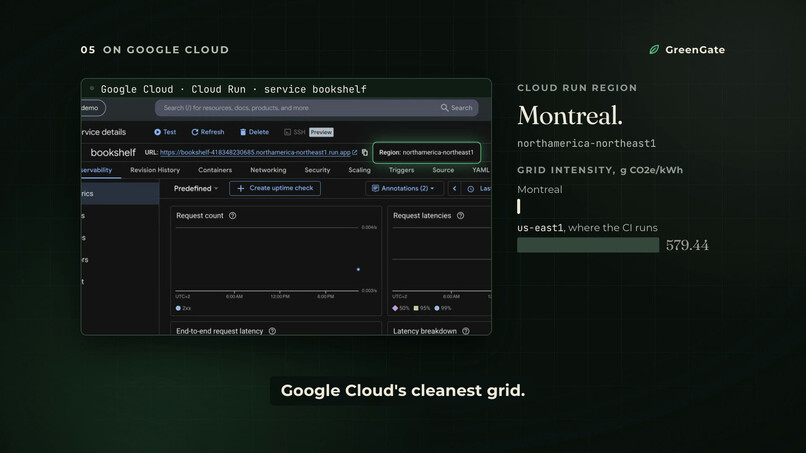Toggle the 99% latency legend
The width and height of the screenshot is (806, 453).
[x=443, y=309]
